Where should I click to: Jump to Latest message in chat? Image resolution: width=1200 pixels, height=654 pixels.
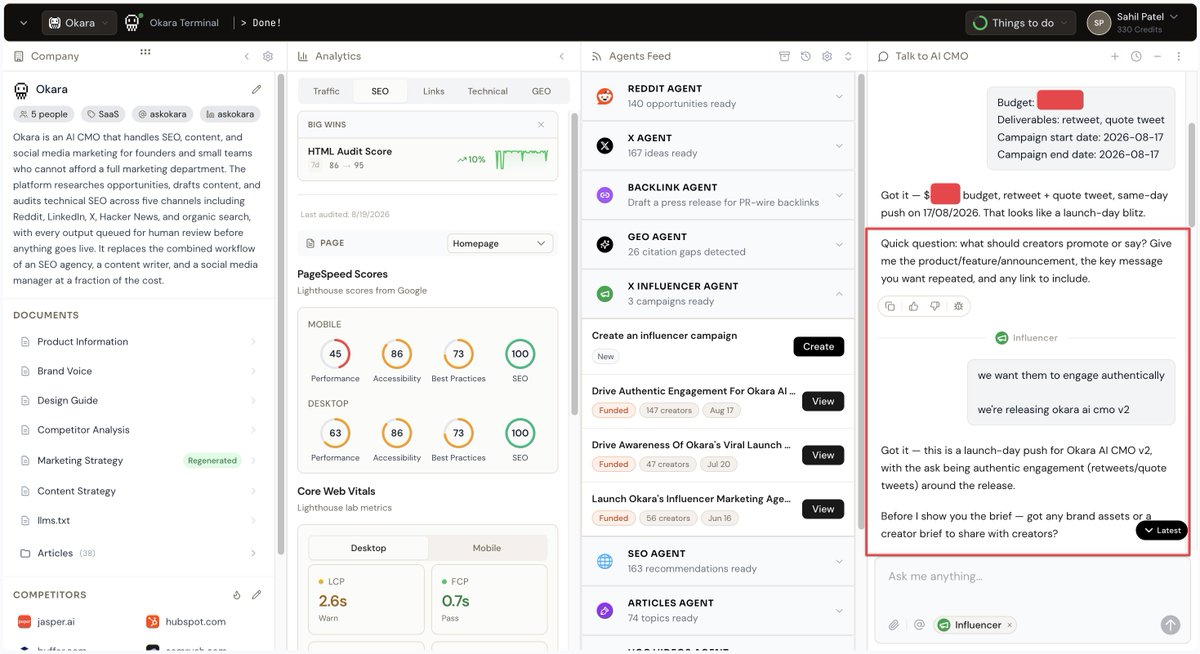pyautogui.click(x=1162, y=530)
